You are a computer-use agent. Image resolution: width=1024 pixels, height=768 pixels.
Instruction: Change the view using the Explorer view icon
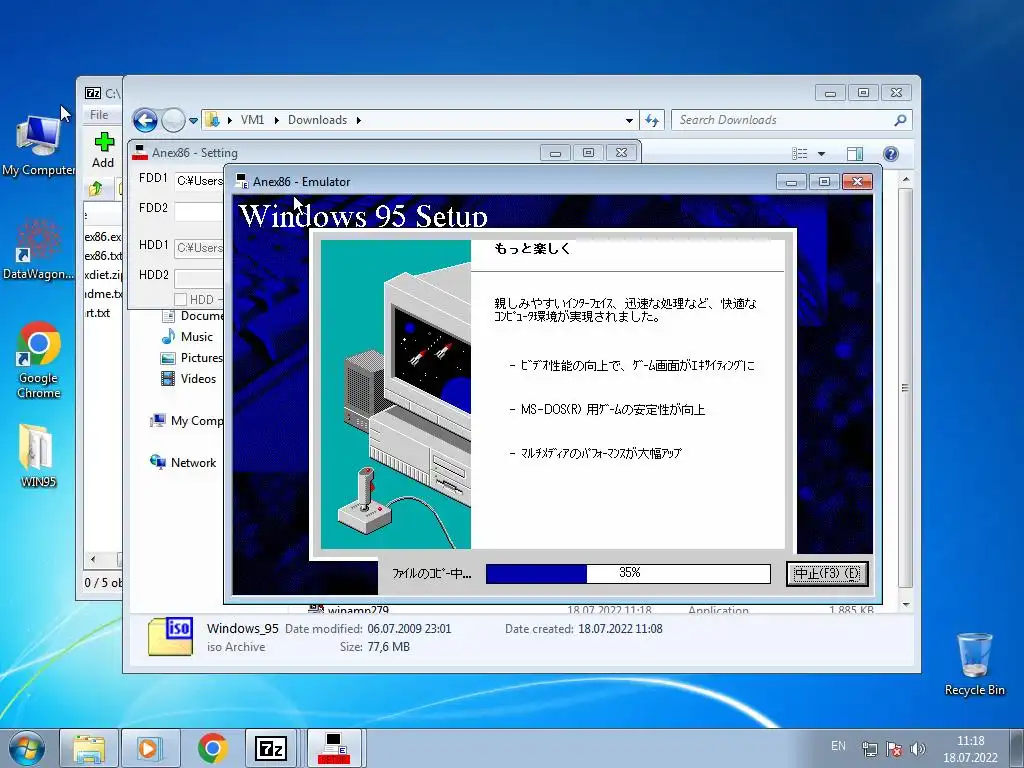click(799, 153)
